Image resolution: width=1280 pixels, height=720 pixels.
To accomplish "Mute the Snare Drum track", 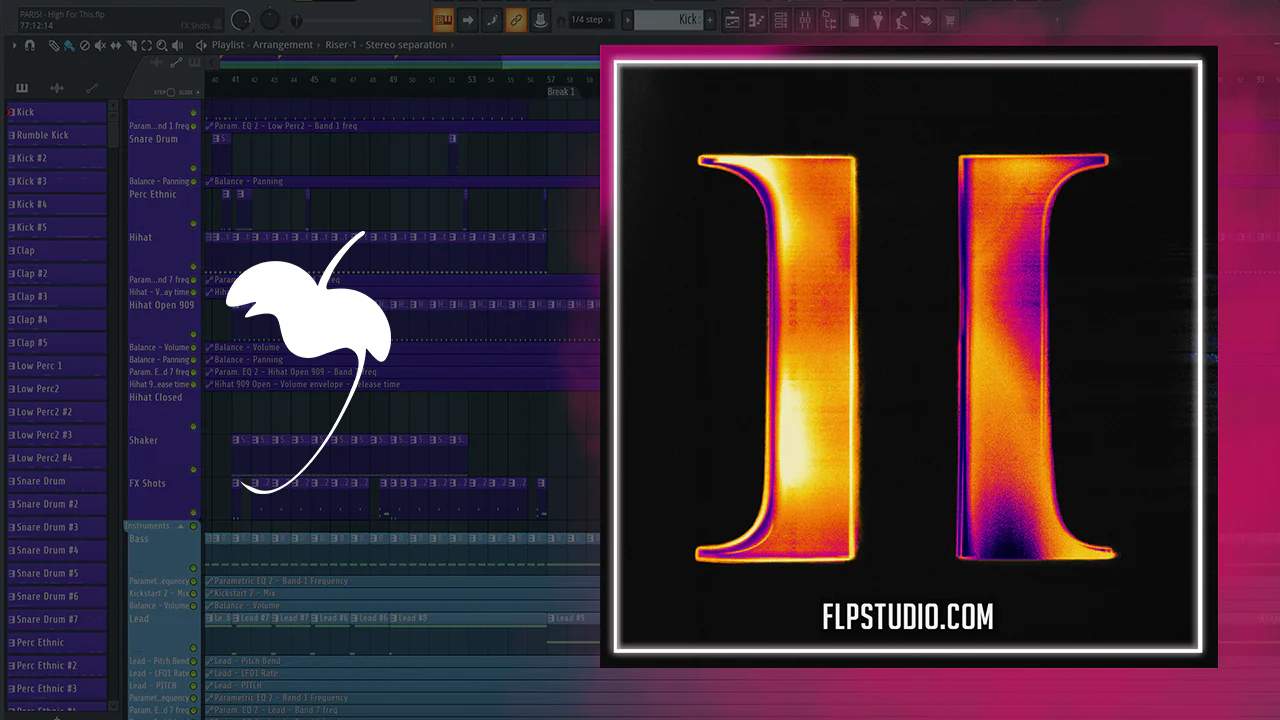I will click(194, 168).
